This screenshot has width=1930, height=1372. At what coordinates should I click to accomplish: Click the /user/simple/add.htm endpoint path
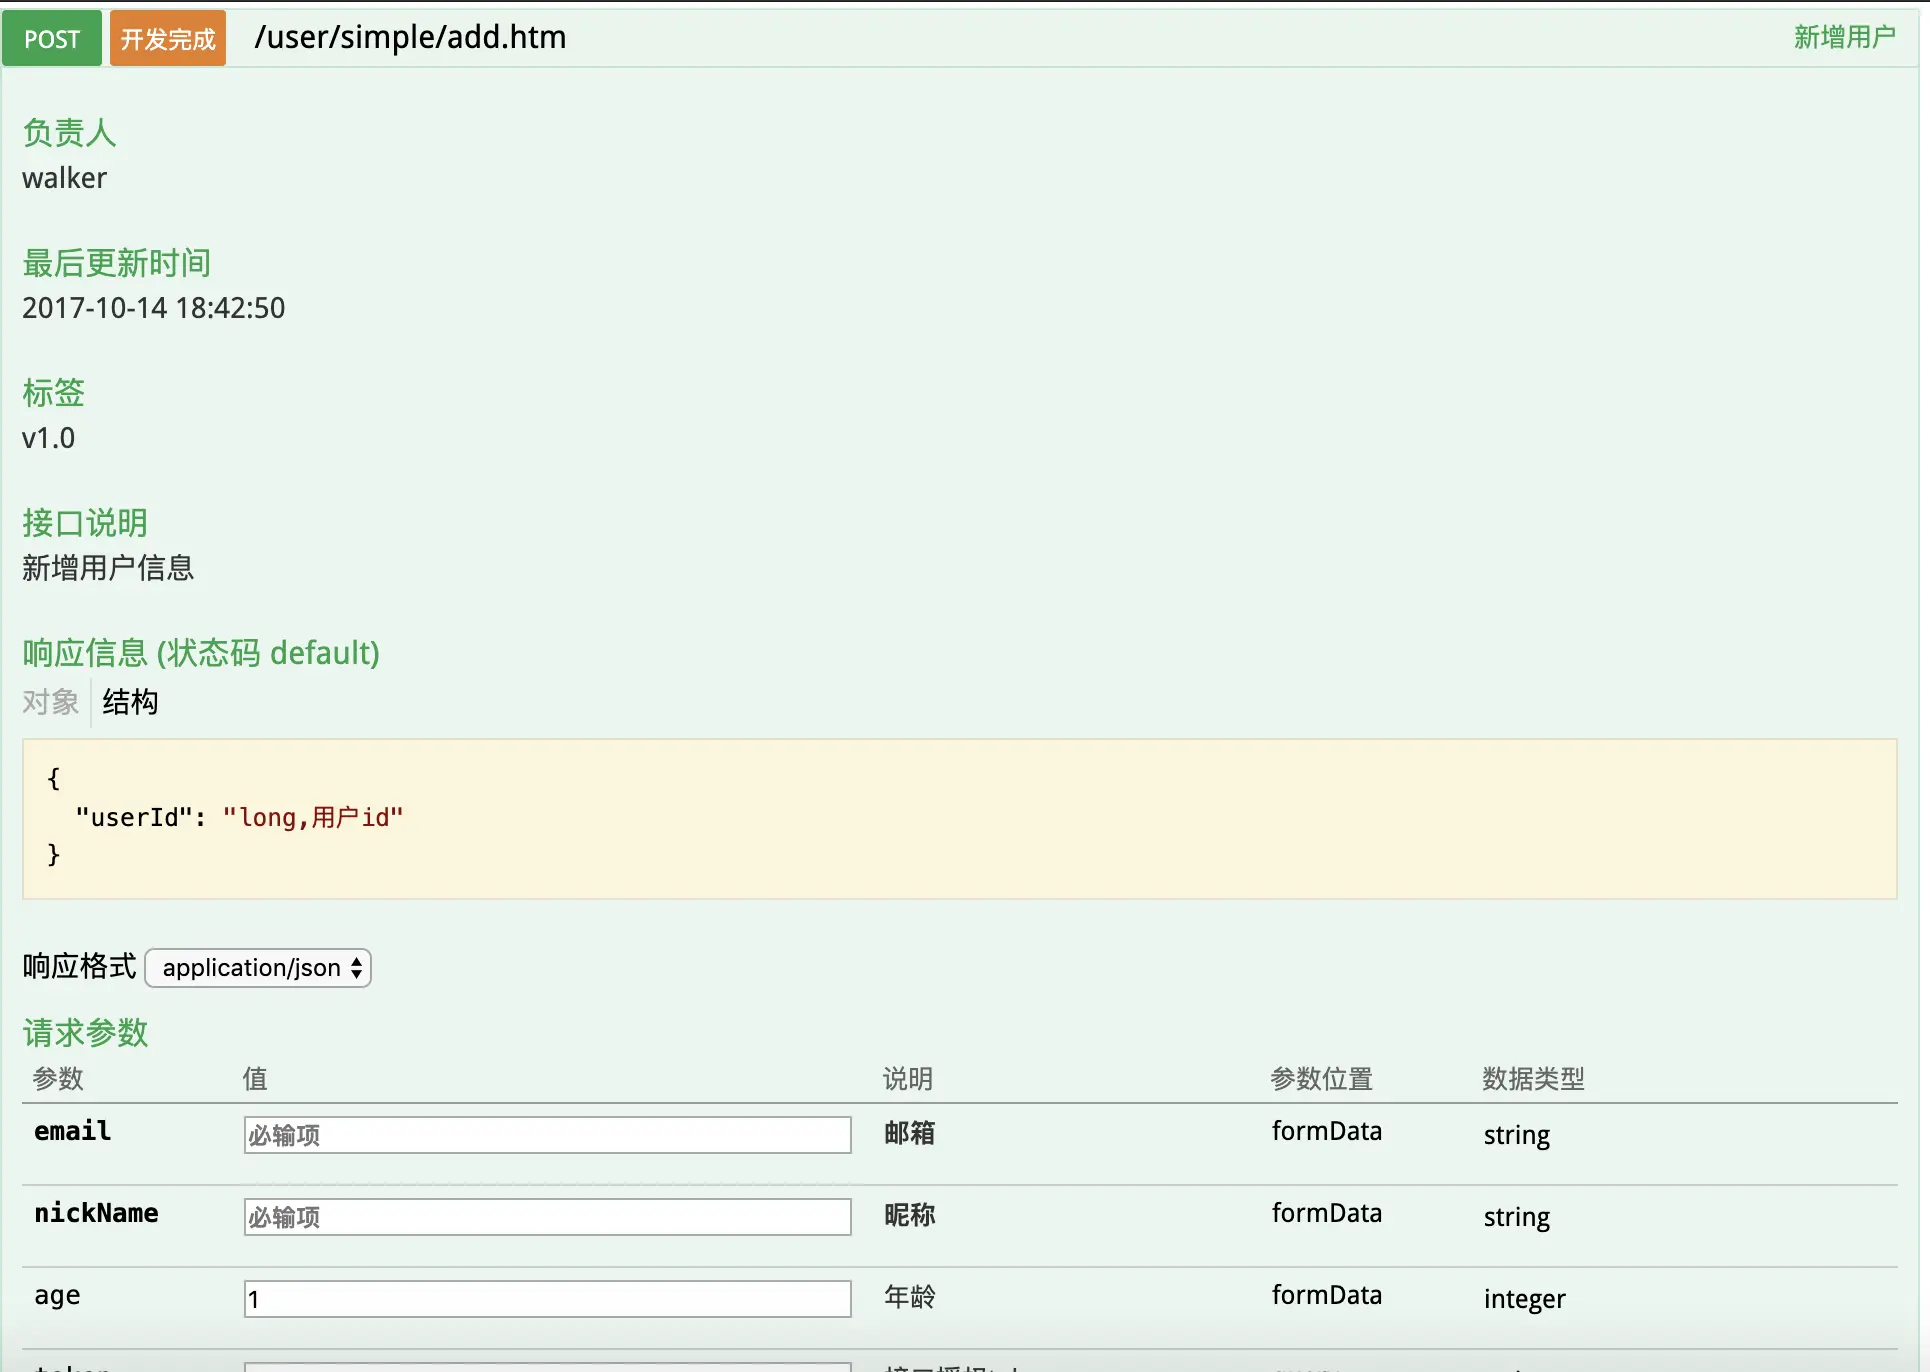tap(410, 37)
